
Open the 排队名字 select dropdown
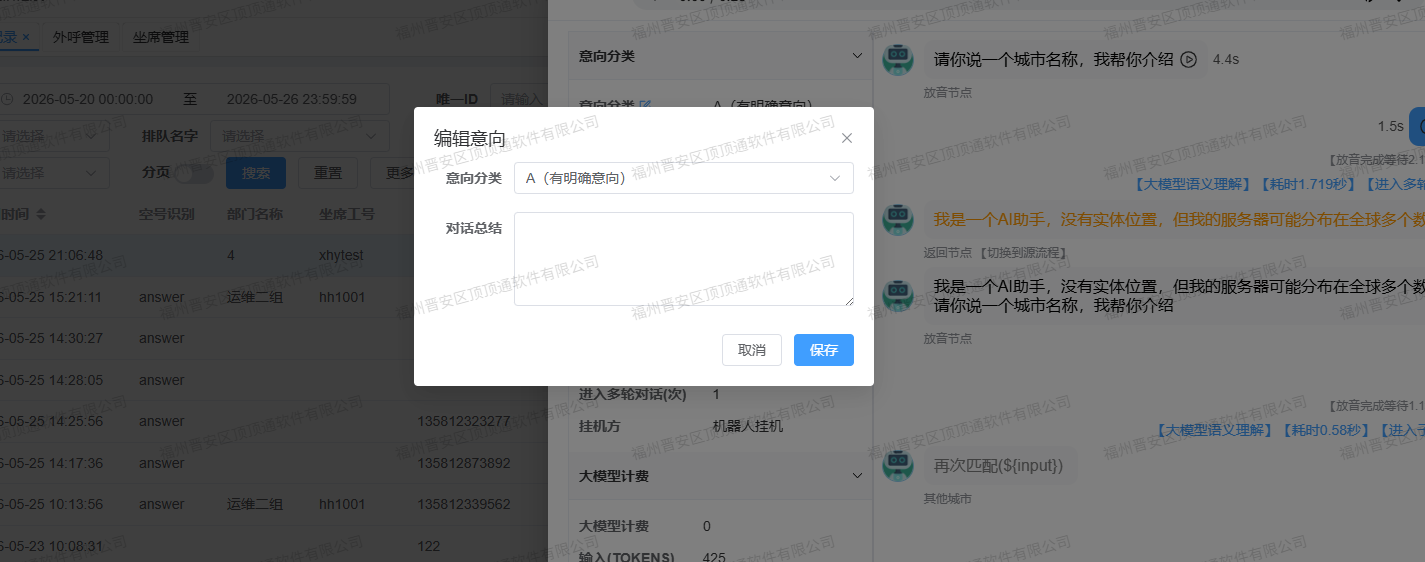(299, 135)
